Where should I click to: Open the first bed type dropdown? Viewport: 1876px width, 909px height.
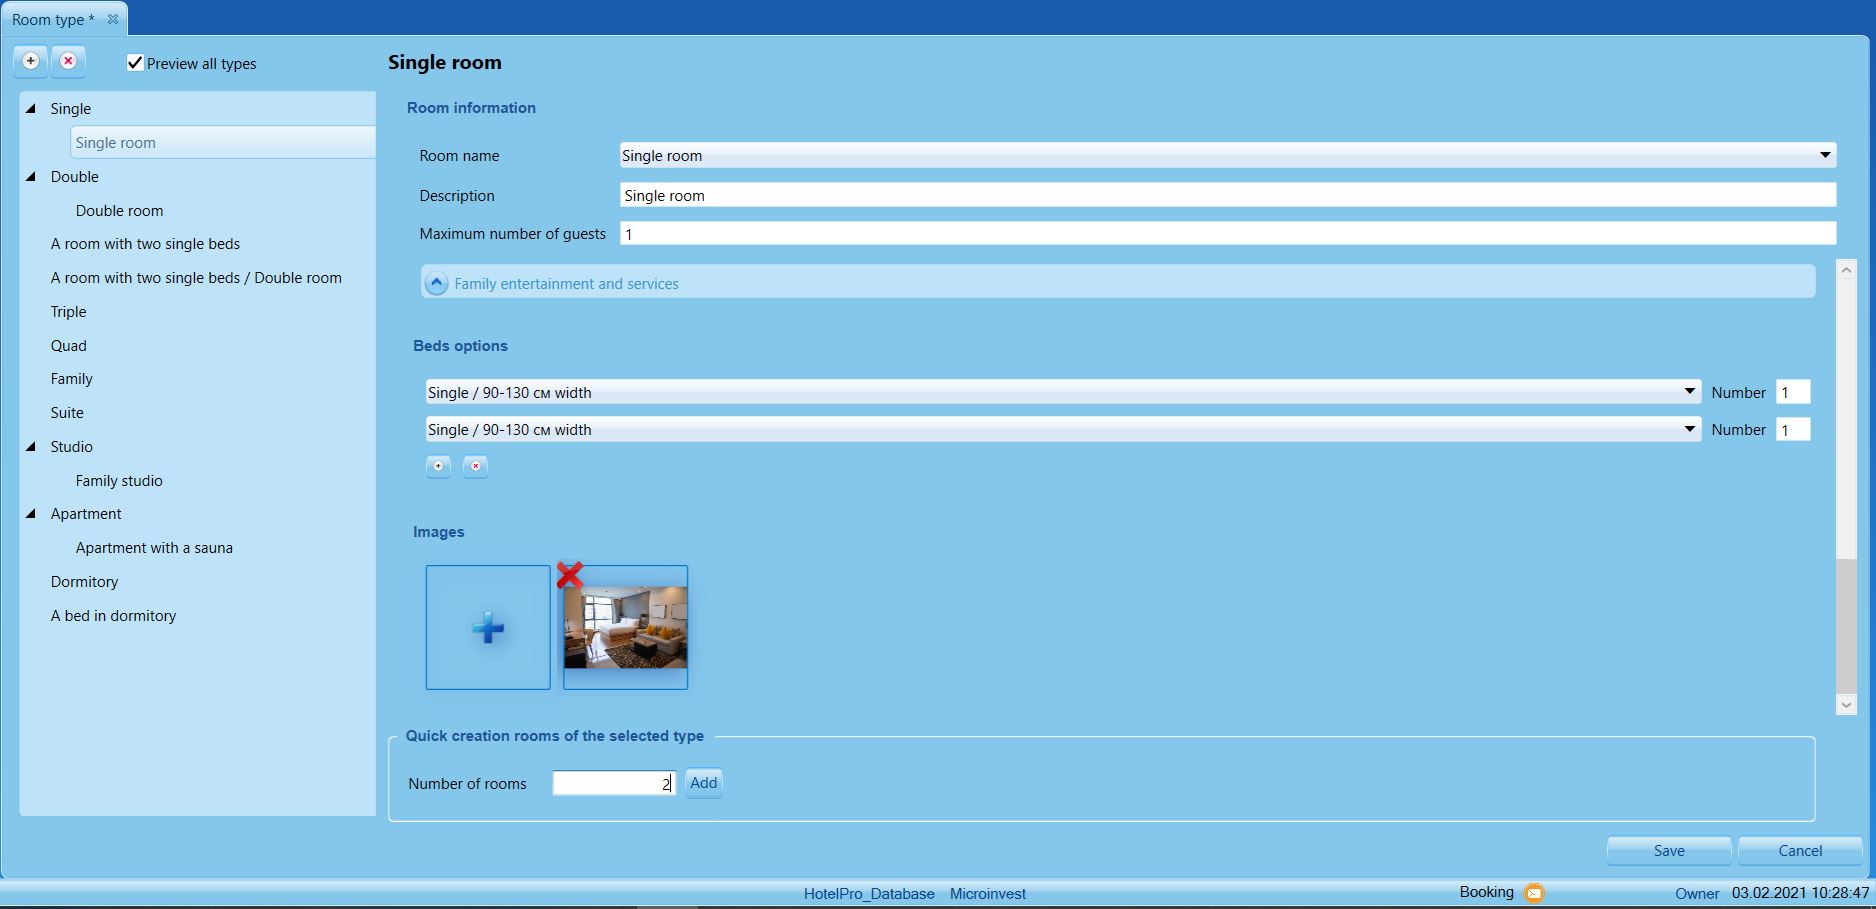1689,392
